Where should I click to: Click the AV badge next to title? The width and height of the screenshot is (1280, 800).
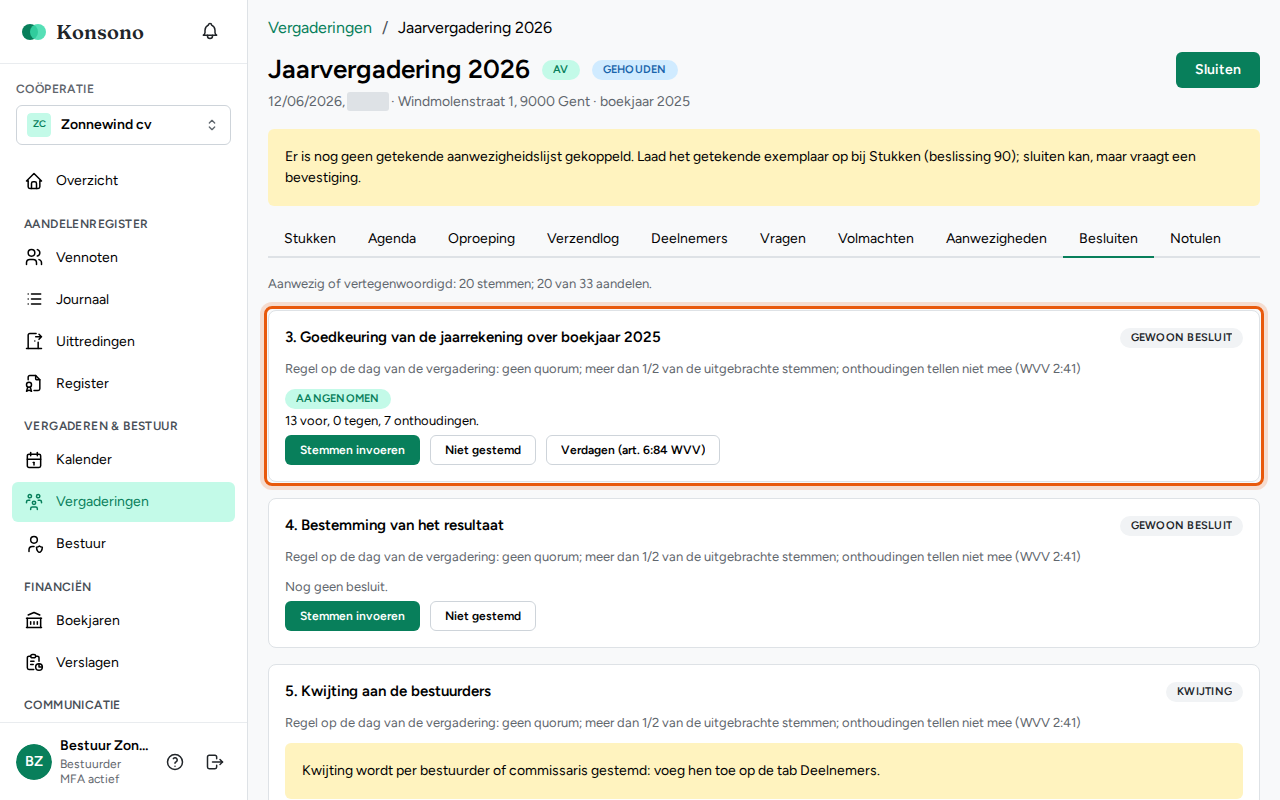click(x=560, y=70)
